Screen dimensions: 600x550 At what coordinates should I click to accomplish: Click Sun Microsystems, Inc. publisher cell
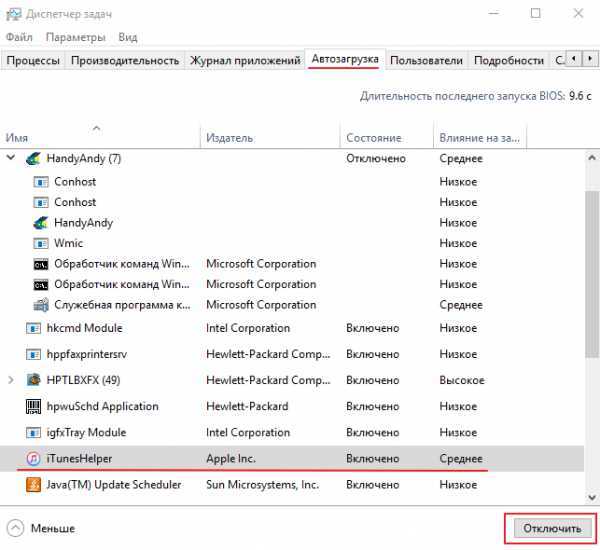pos(262,485)
